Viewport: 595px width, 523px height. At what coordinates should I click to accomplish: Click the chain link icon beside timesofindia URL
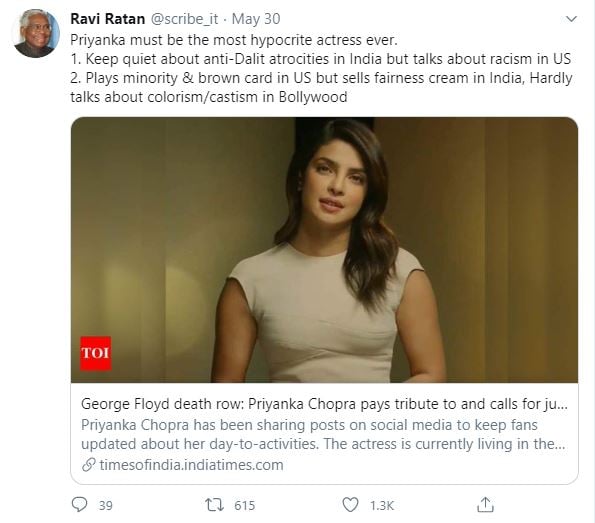88,465
